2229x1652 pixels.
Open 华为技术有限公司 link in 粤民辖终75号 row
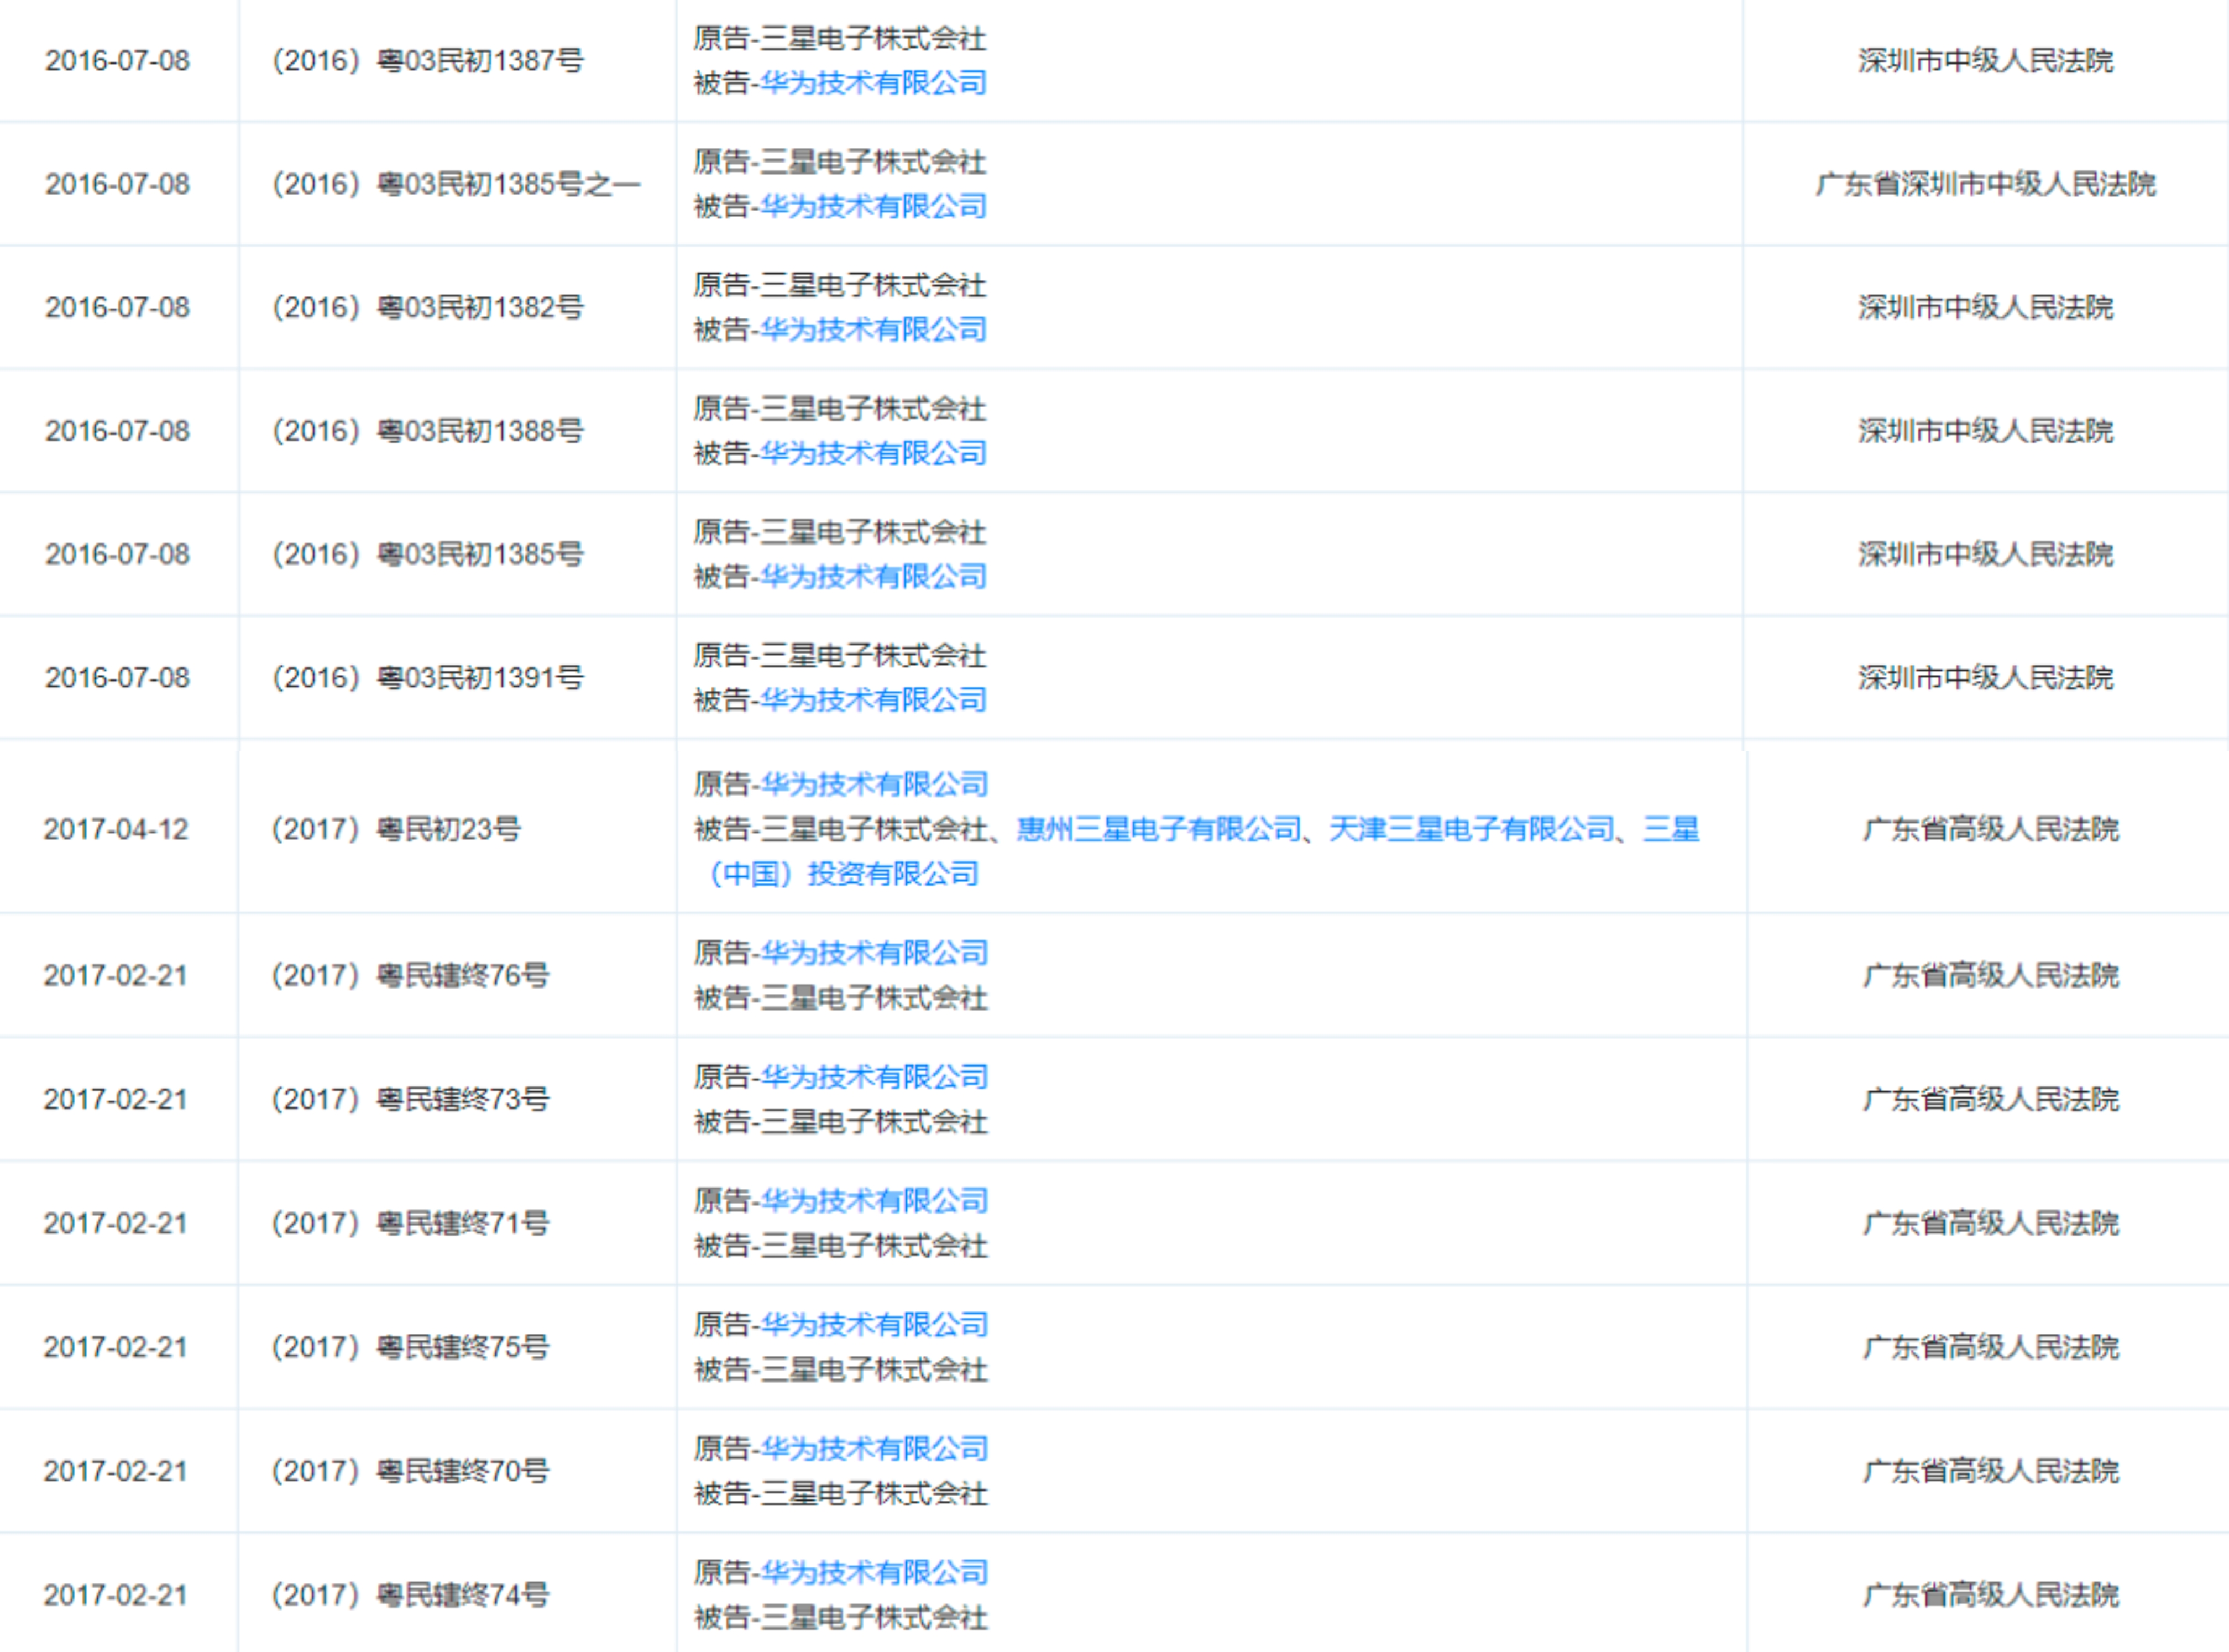874,1325
